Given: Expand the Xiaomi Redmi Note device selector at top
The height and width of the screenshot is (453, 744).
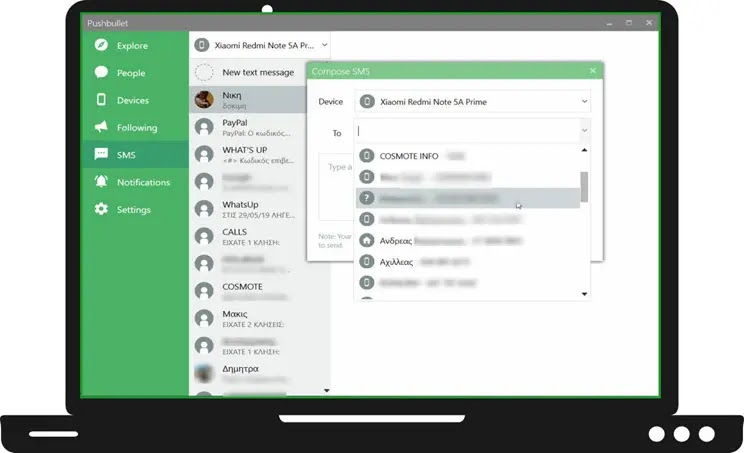Looking at the screenshot, I should (260, 45).
